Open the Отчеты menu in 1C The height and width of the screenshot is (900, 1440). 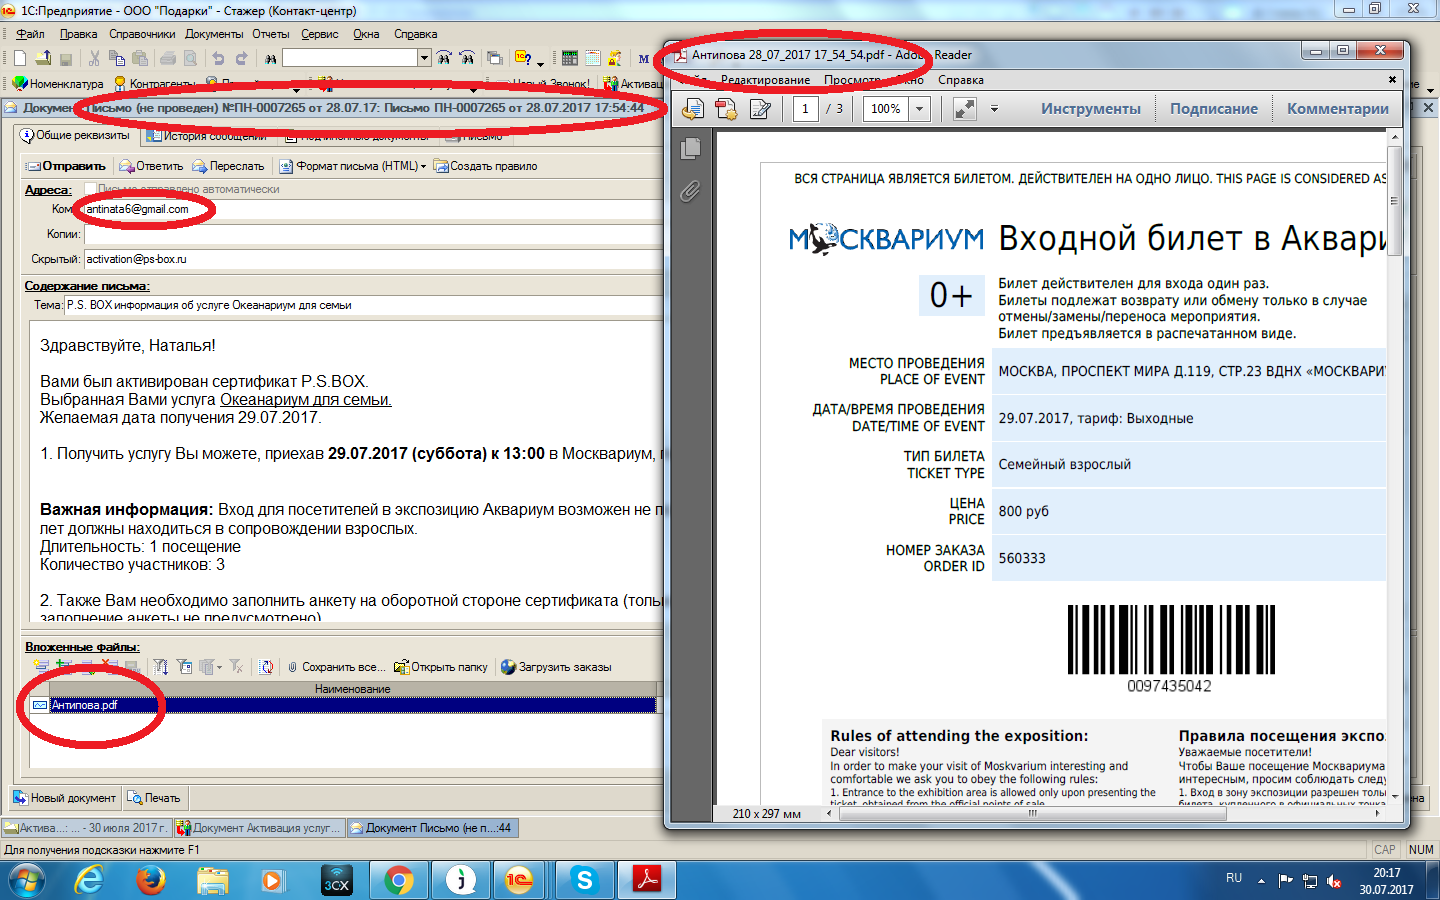[270, 34]
